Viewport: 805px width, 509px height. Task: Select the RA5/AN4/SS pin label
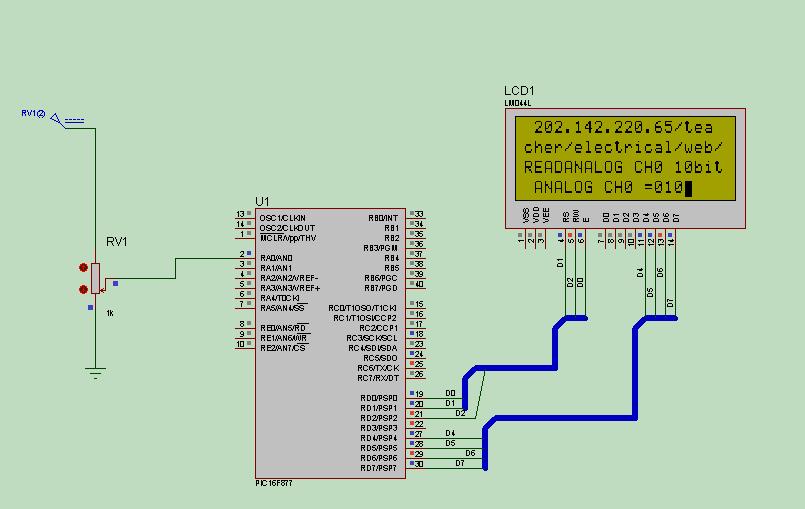[283, 308]
